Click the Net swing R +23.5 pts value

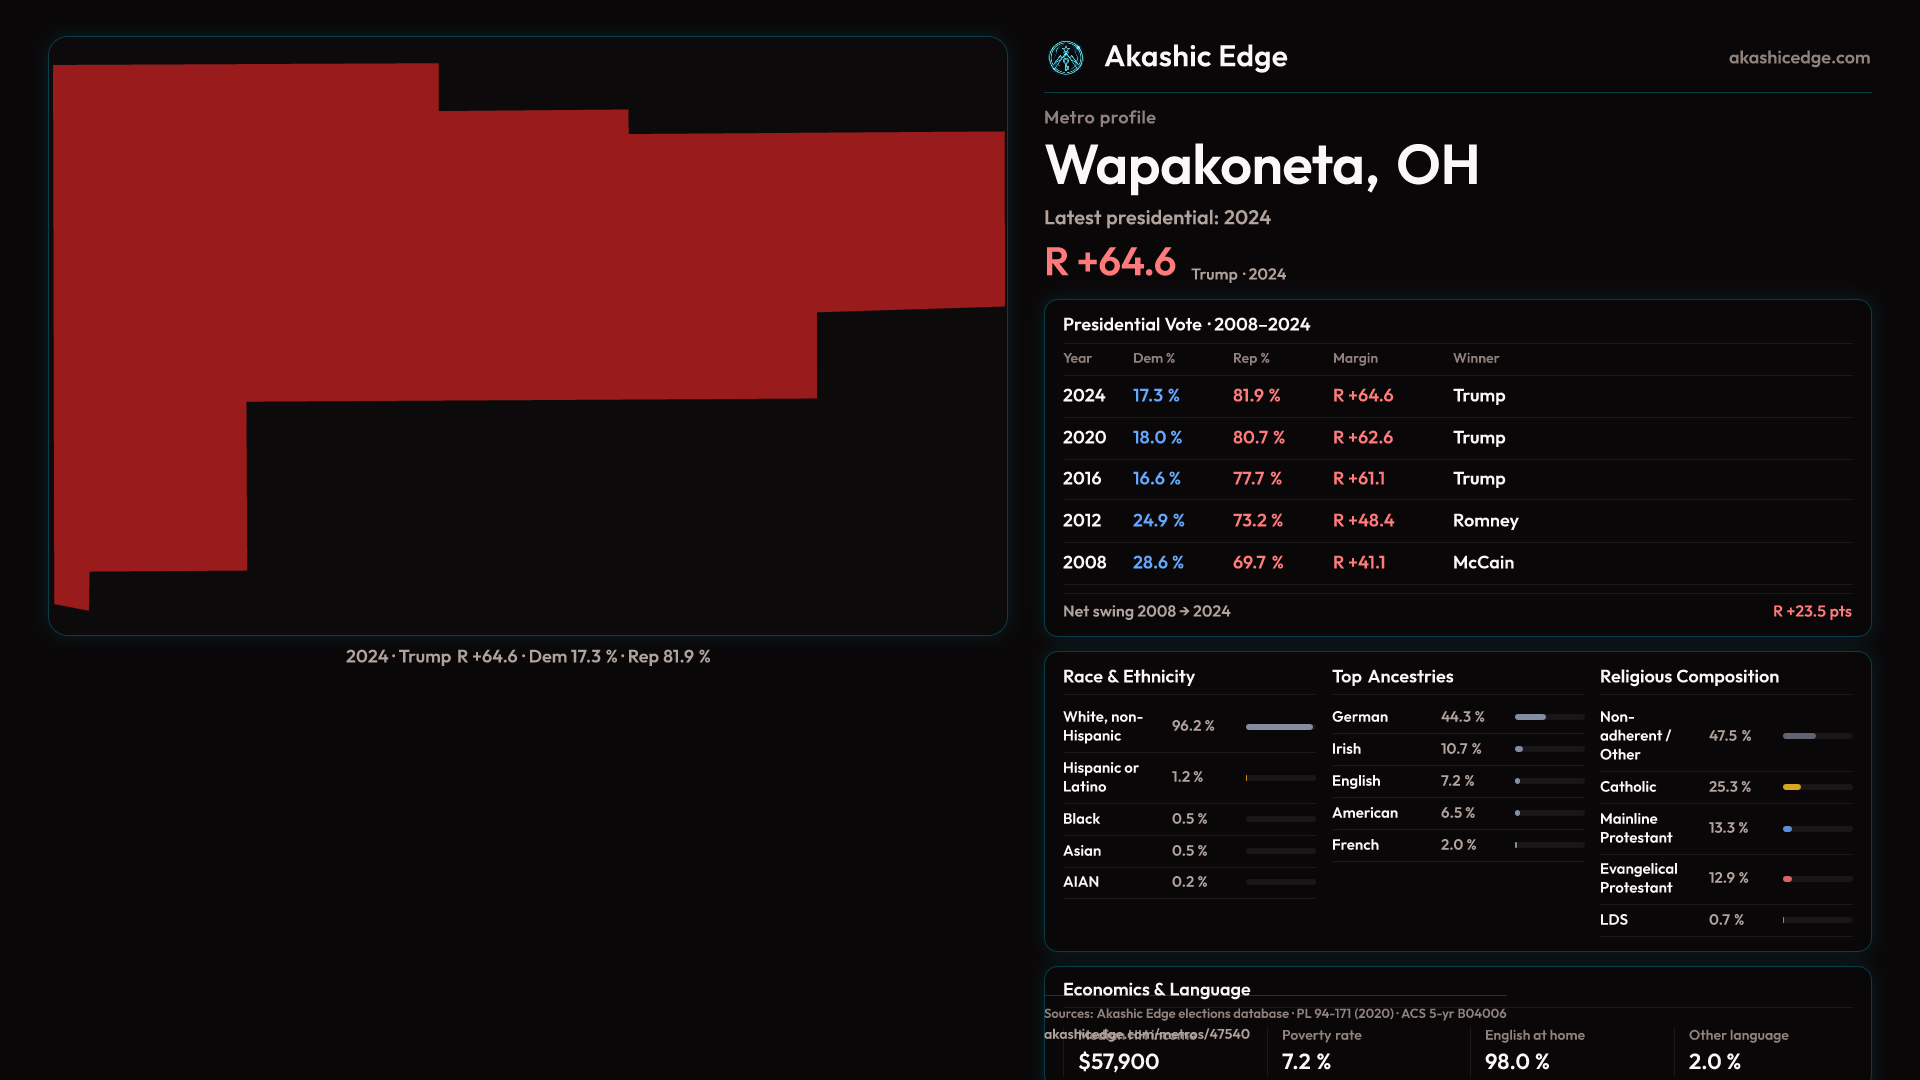(x=1811, y=611)
